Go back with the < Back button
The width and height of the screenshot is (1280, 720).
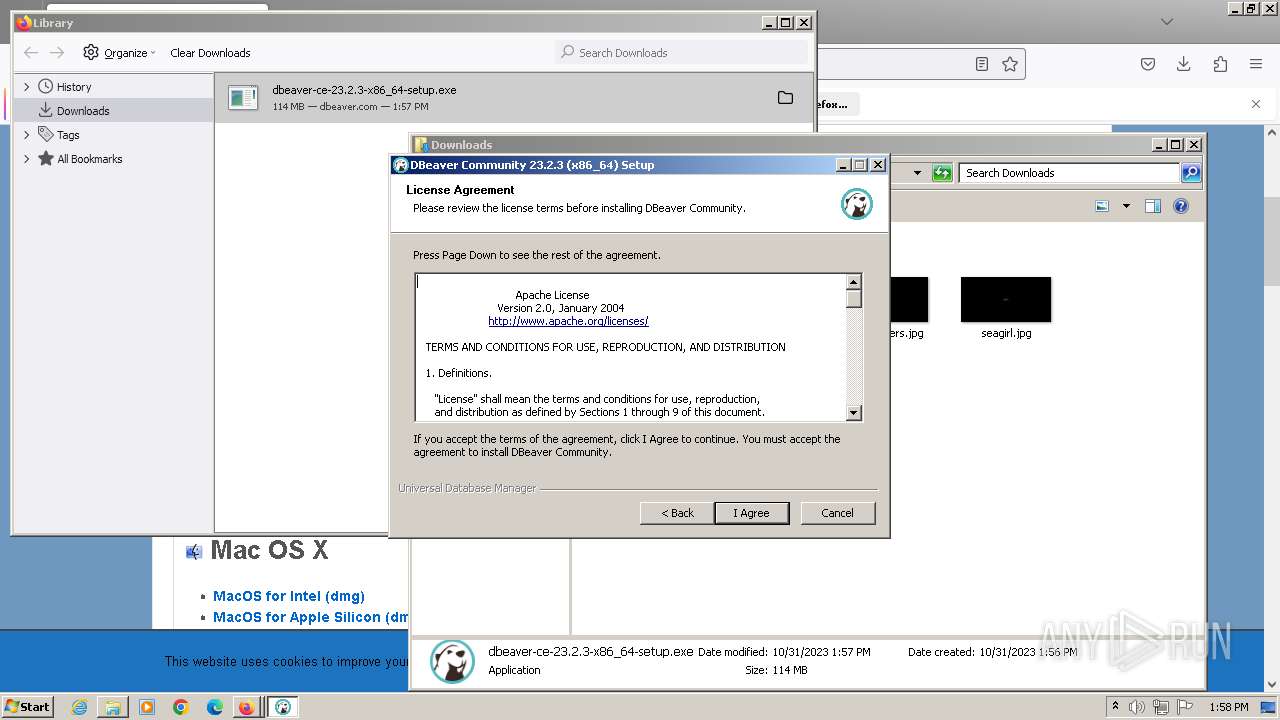click(677, 513)
